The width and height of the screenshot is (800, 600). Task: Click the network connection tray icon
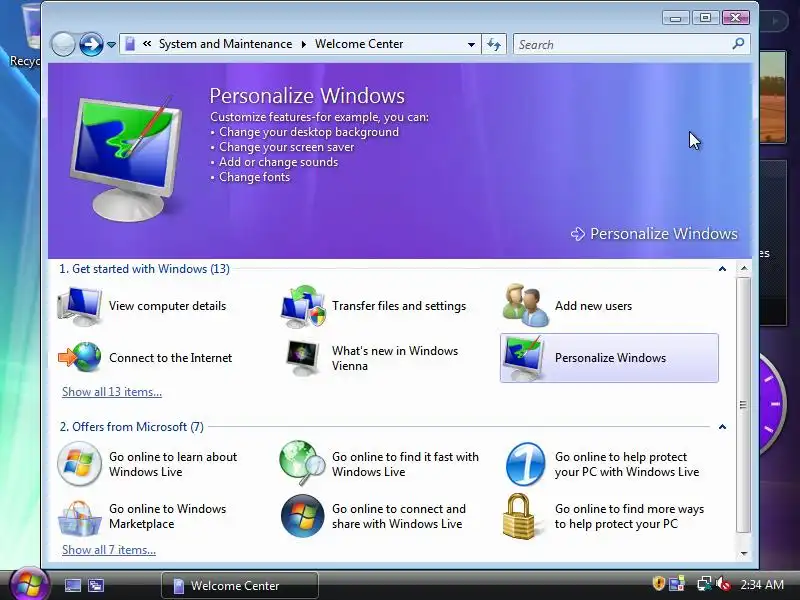[704, 584]
